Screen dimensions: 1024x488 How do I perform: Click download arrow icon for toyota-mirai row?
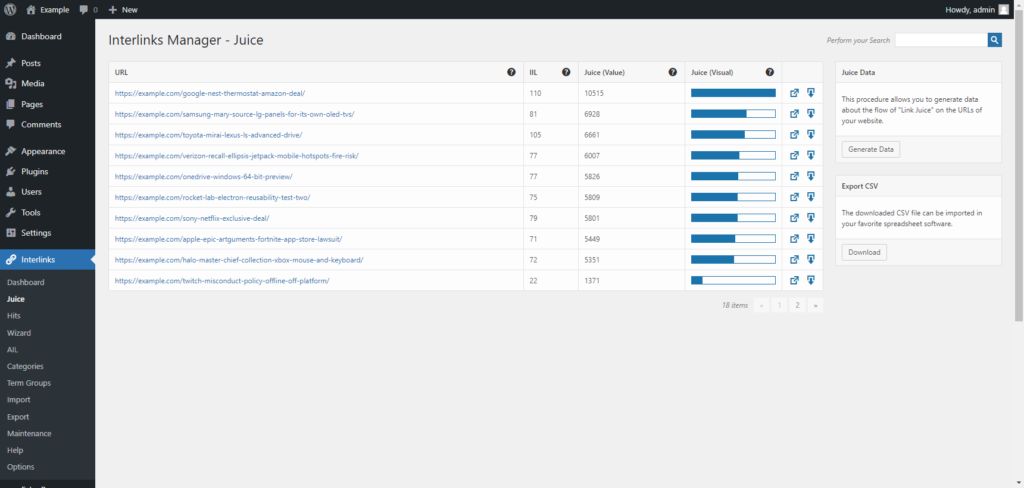point(810,135)
